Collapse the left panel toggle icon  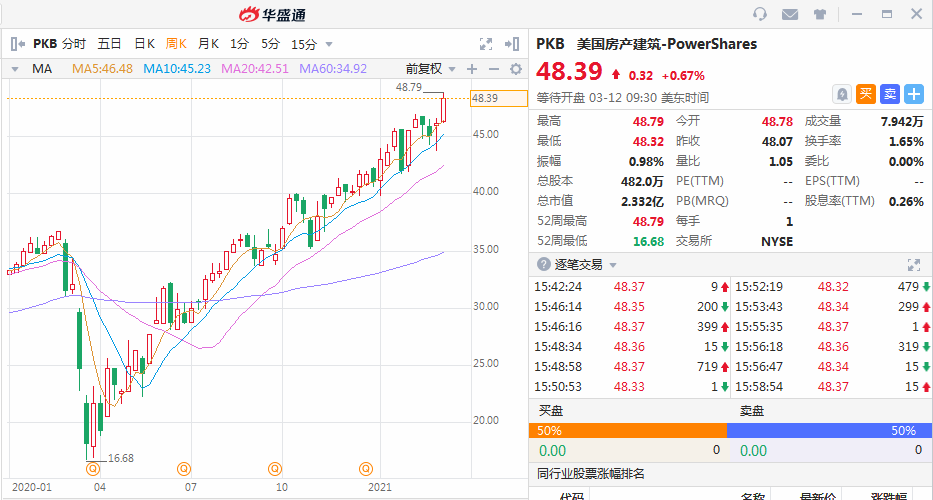tap(18, 43)
